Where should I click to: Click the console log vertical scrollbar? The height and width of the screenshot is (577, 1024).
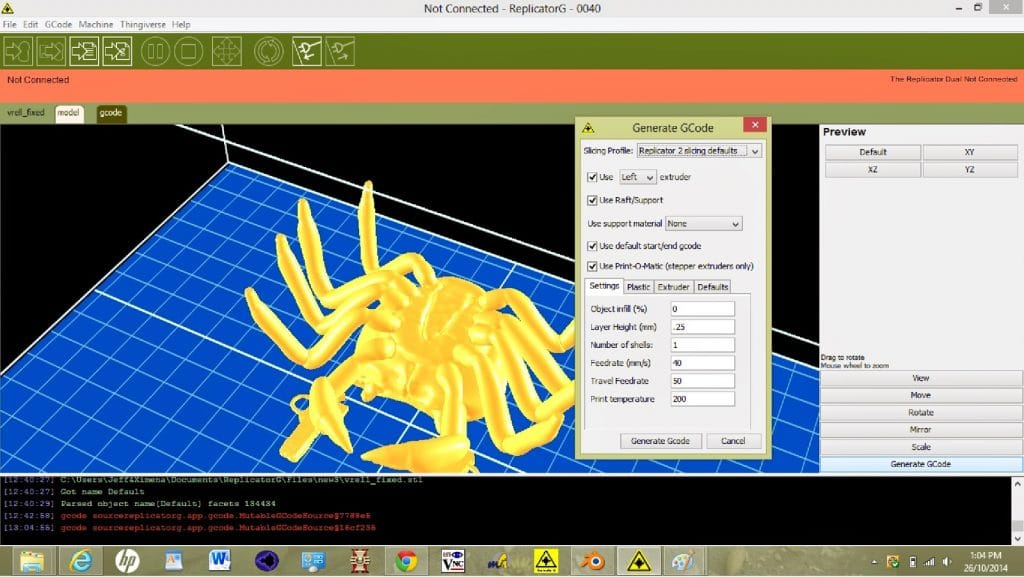(1017, 511)
